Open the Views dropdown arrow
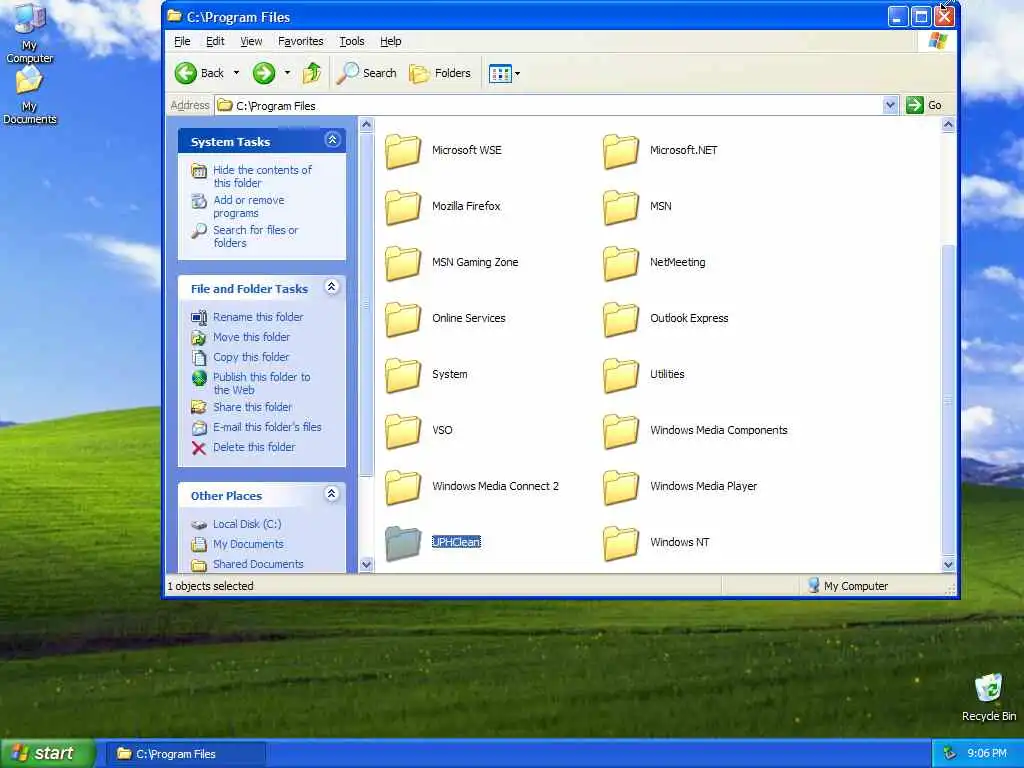1024x768 pixels. tap(517, 74)
